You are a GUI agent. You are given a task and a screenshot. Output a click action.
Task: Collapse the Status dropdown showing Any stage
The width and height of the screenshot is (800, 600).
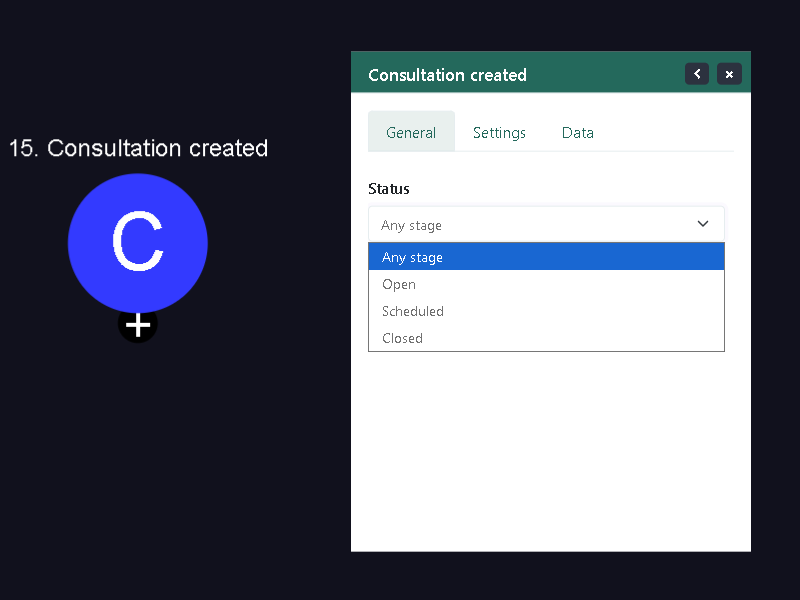click(x=546, y=224)
